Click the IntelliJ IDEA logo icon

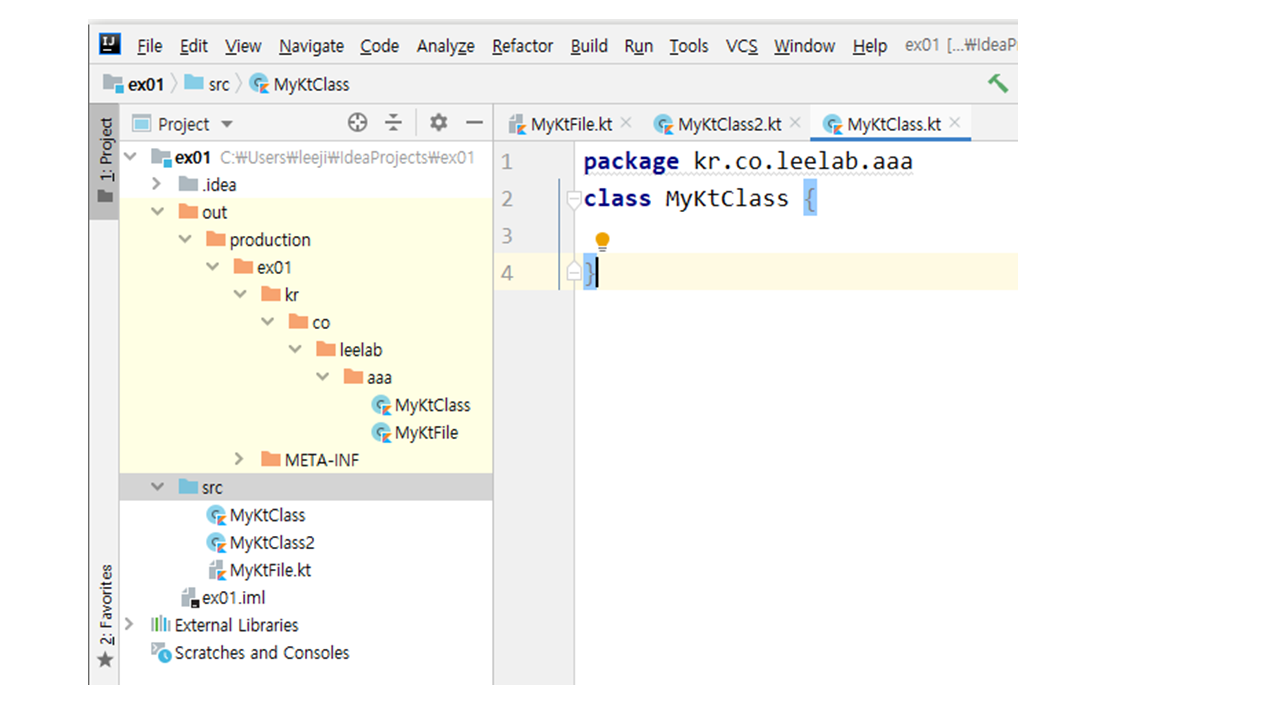(110, 45)
